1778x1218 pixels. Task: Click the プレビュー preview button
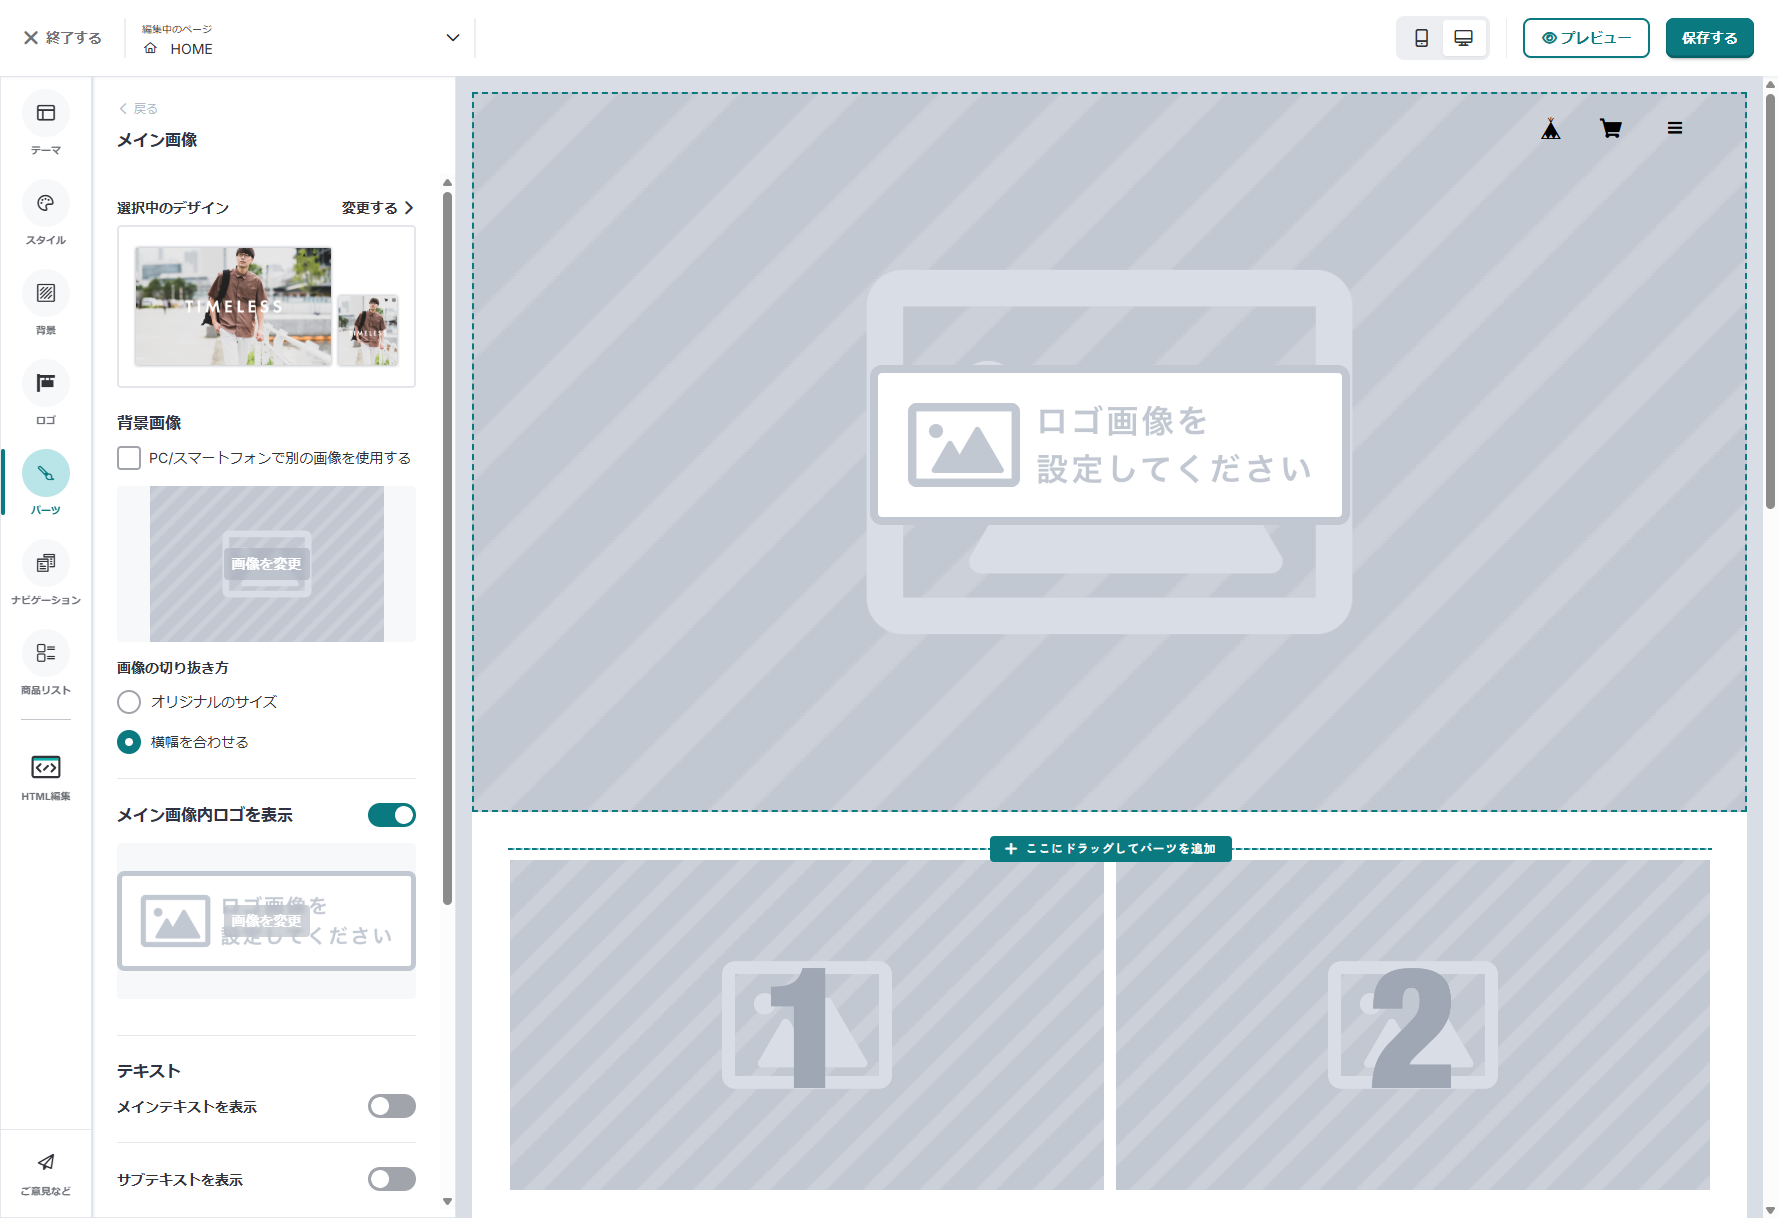coord(1585,38)
